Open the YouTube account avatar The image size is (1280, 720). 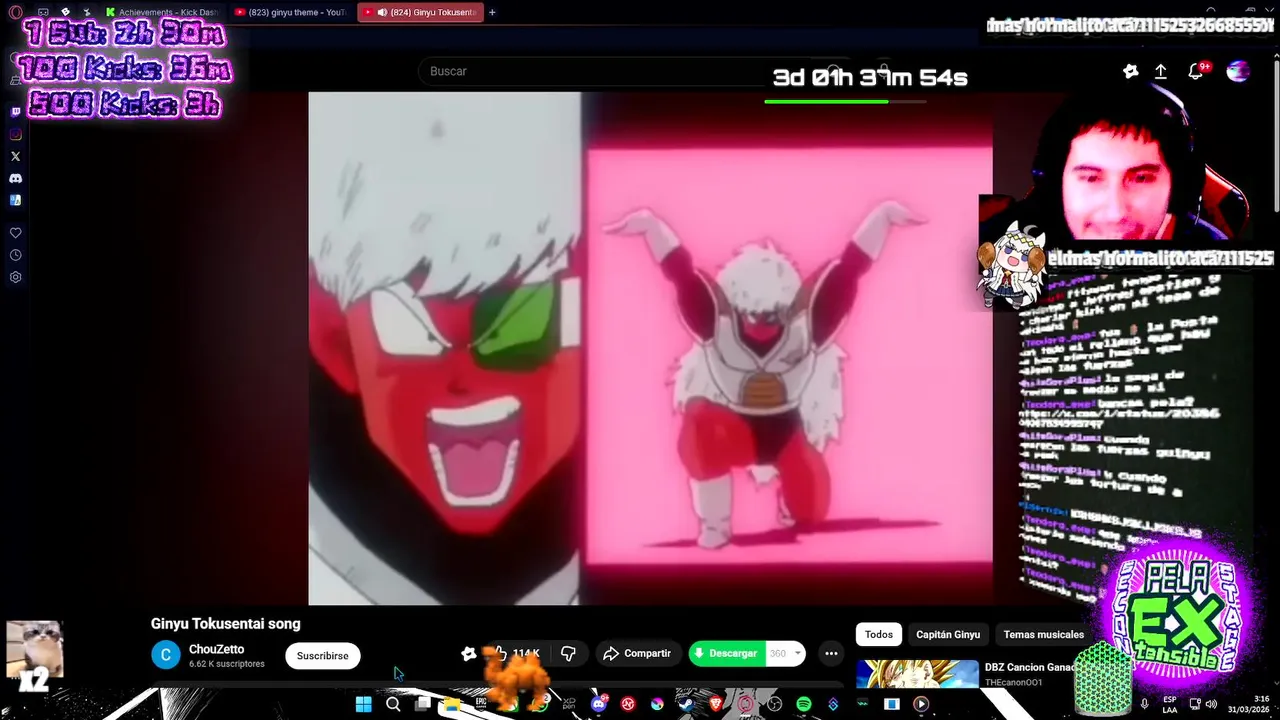tap(1238, 71)
